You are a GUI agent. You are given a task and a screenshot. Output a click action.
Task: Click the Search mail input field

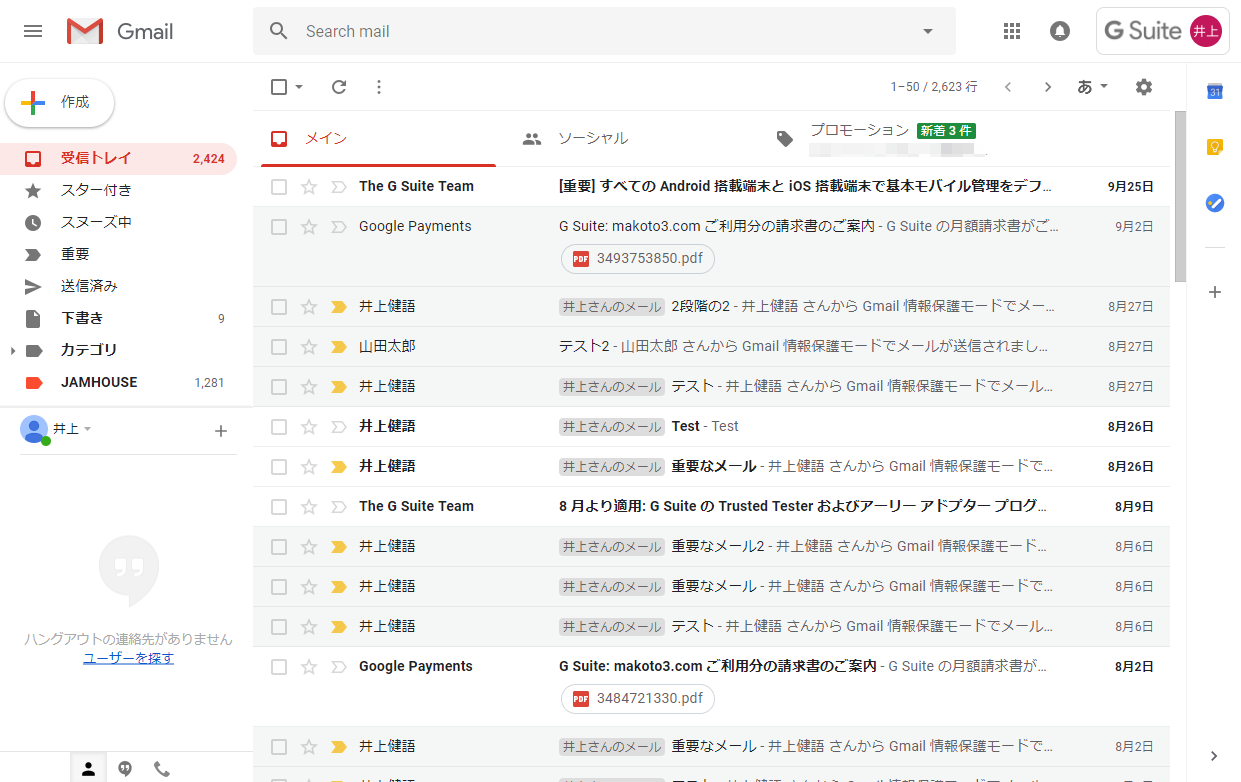(605, 31)
